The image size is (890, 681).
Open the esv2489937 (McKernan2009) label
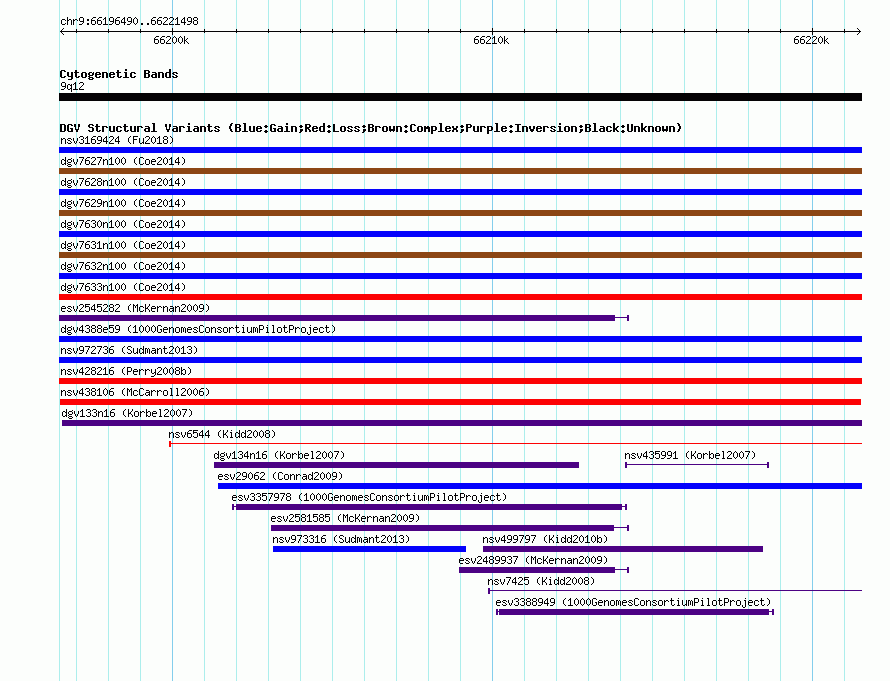tap(533, 560)
